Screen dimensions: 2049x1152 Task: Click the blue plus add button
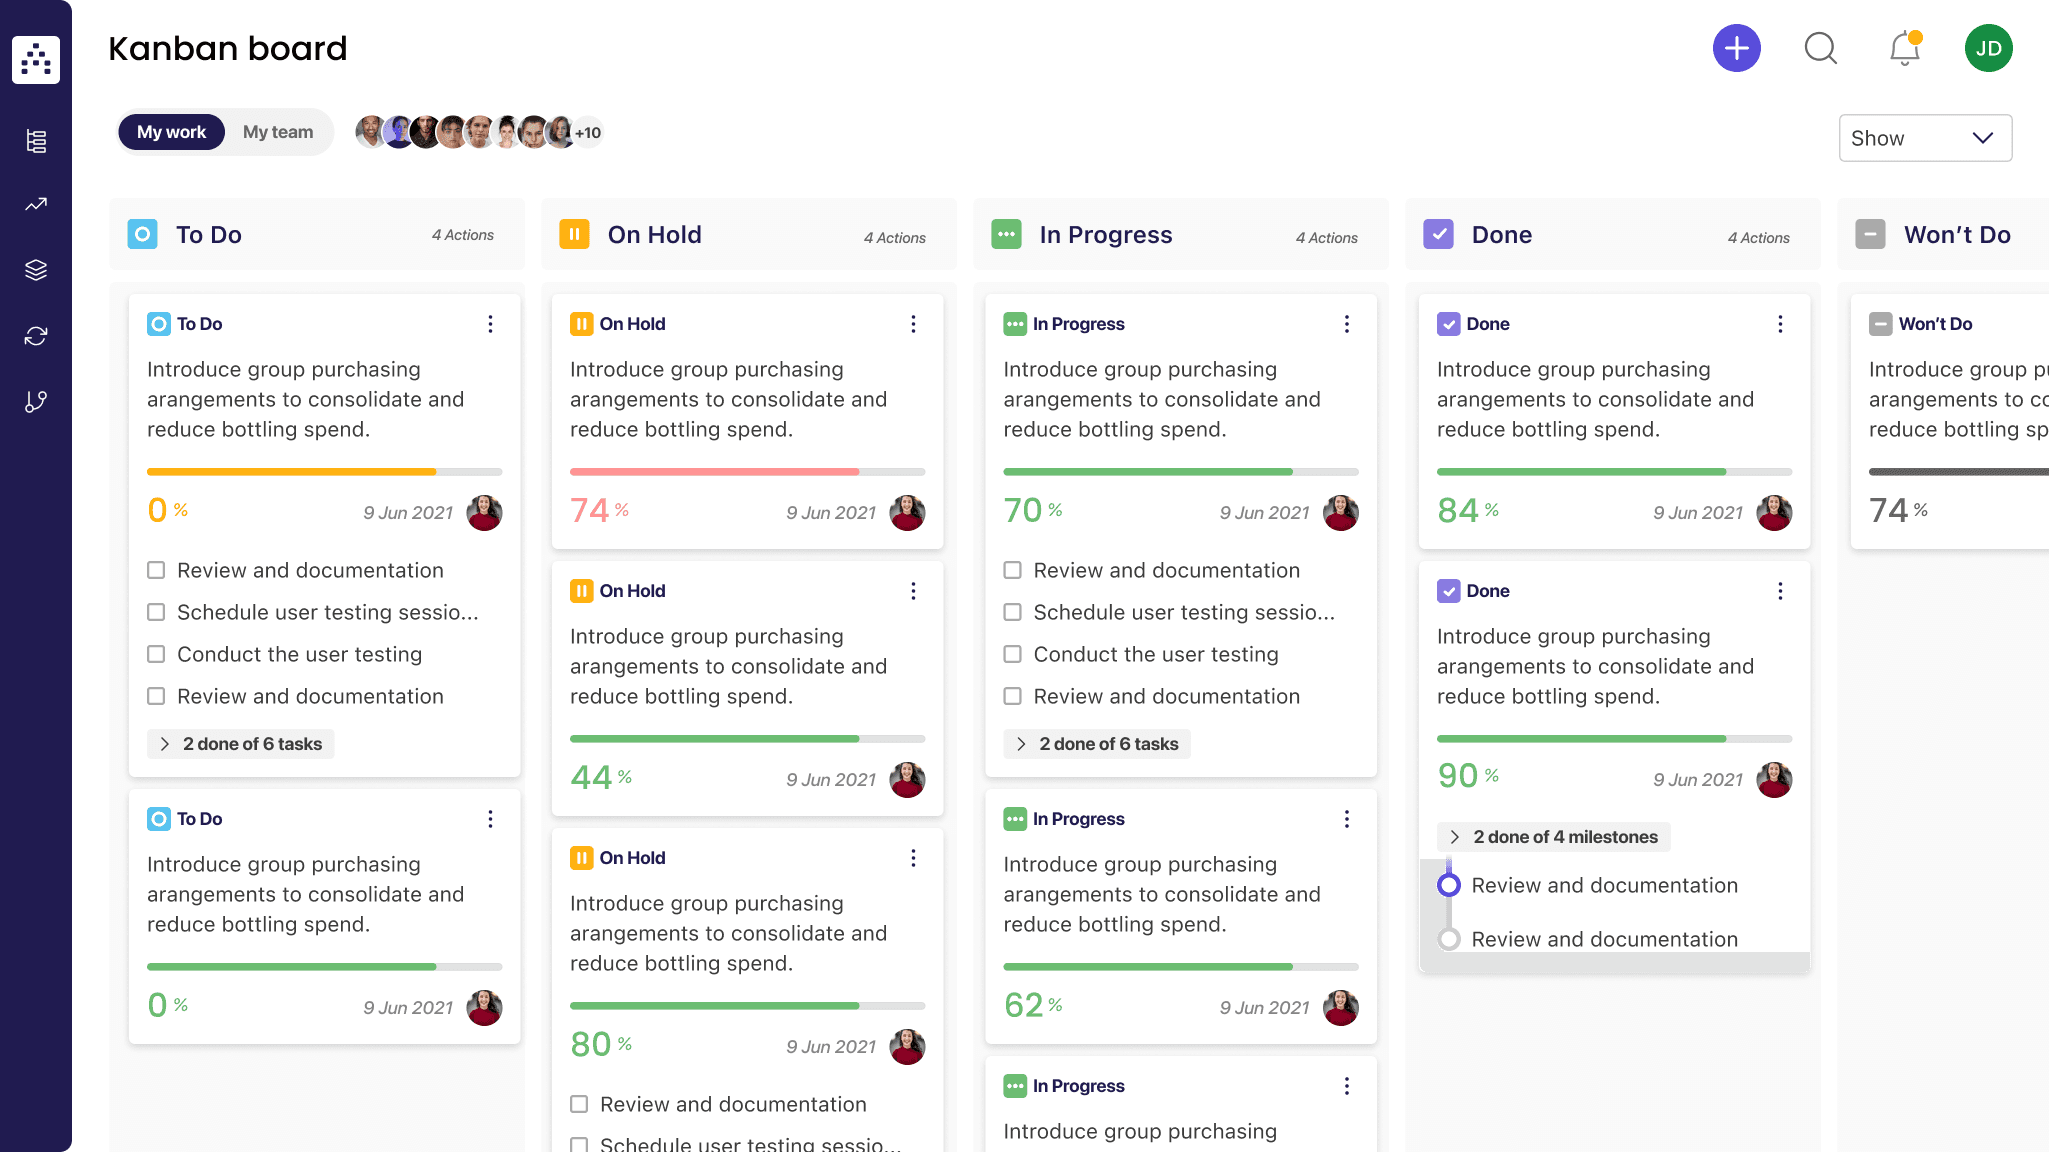click(x=1736, y=48)
